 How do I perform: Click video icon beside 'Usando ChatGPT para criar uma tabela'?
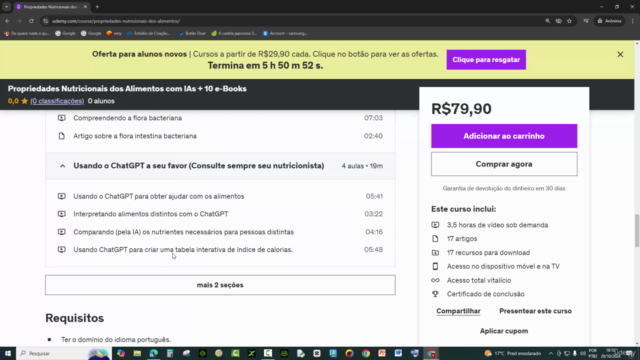tap(62, 249)
